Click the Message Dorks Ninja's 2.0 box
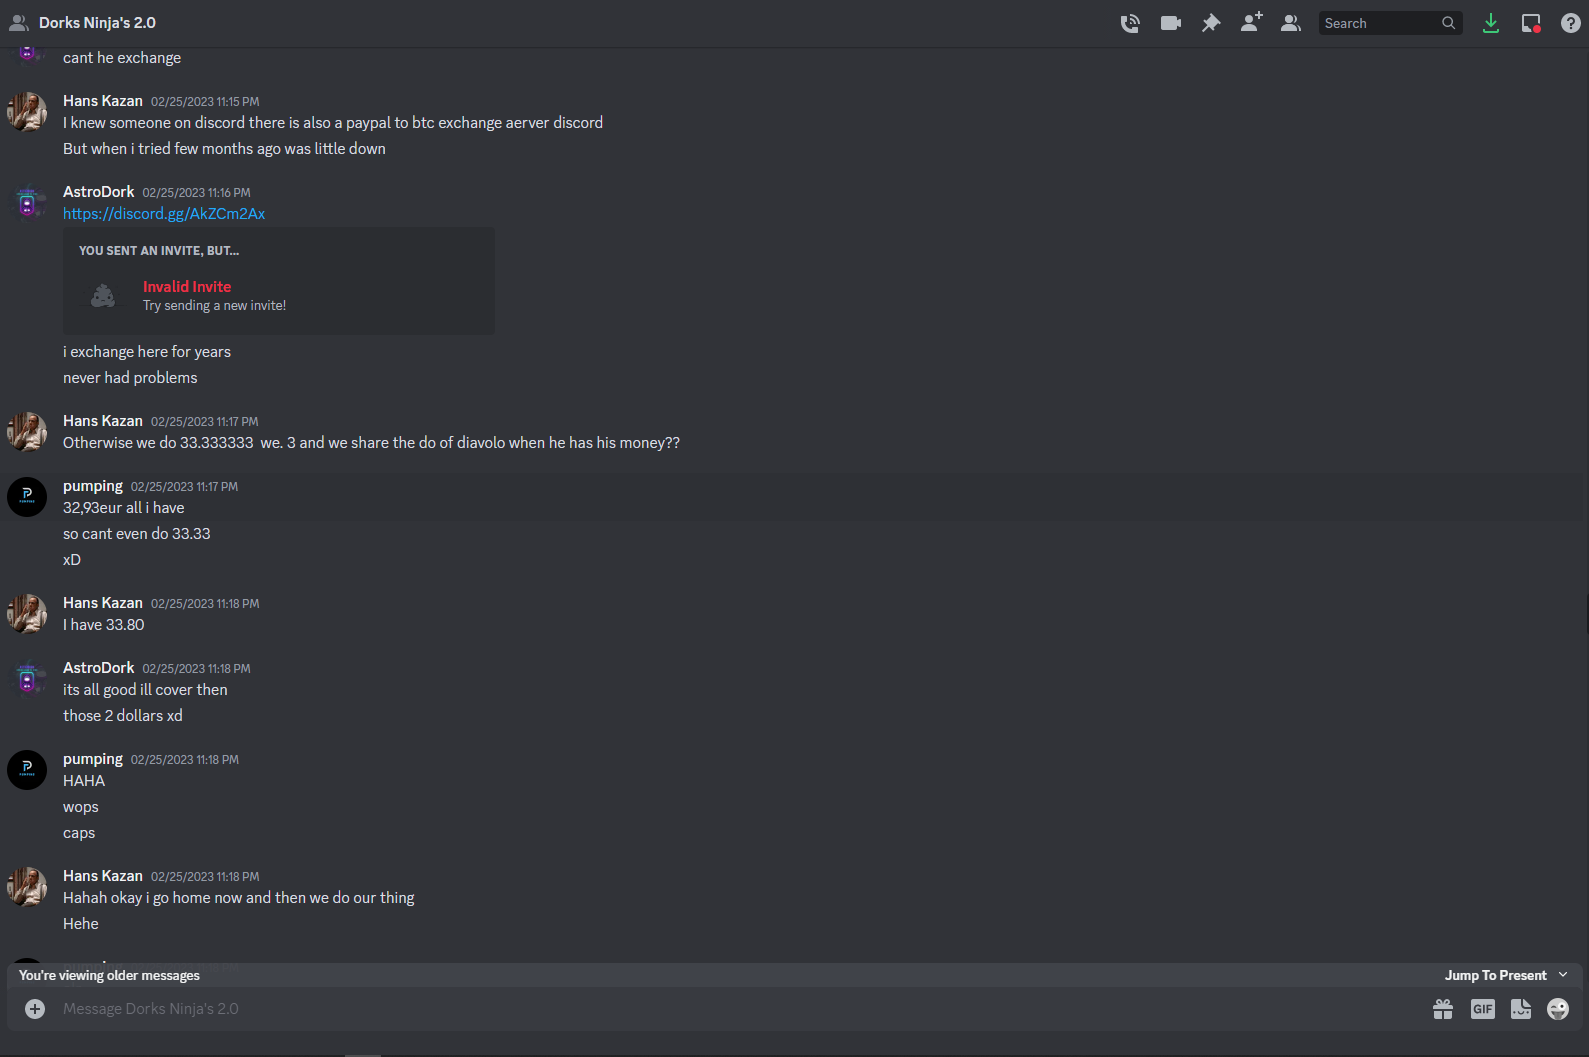 coord(740,1009)
